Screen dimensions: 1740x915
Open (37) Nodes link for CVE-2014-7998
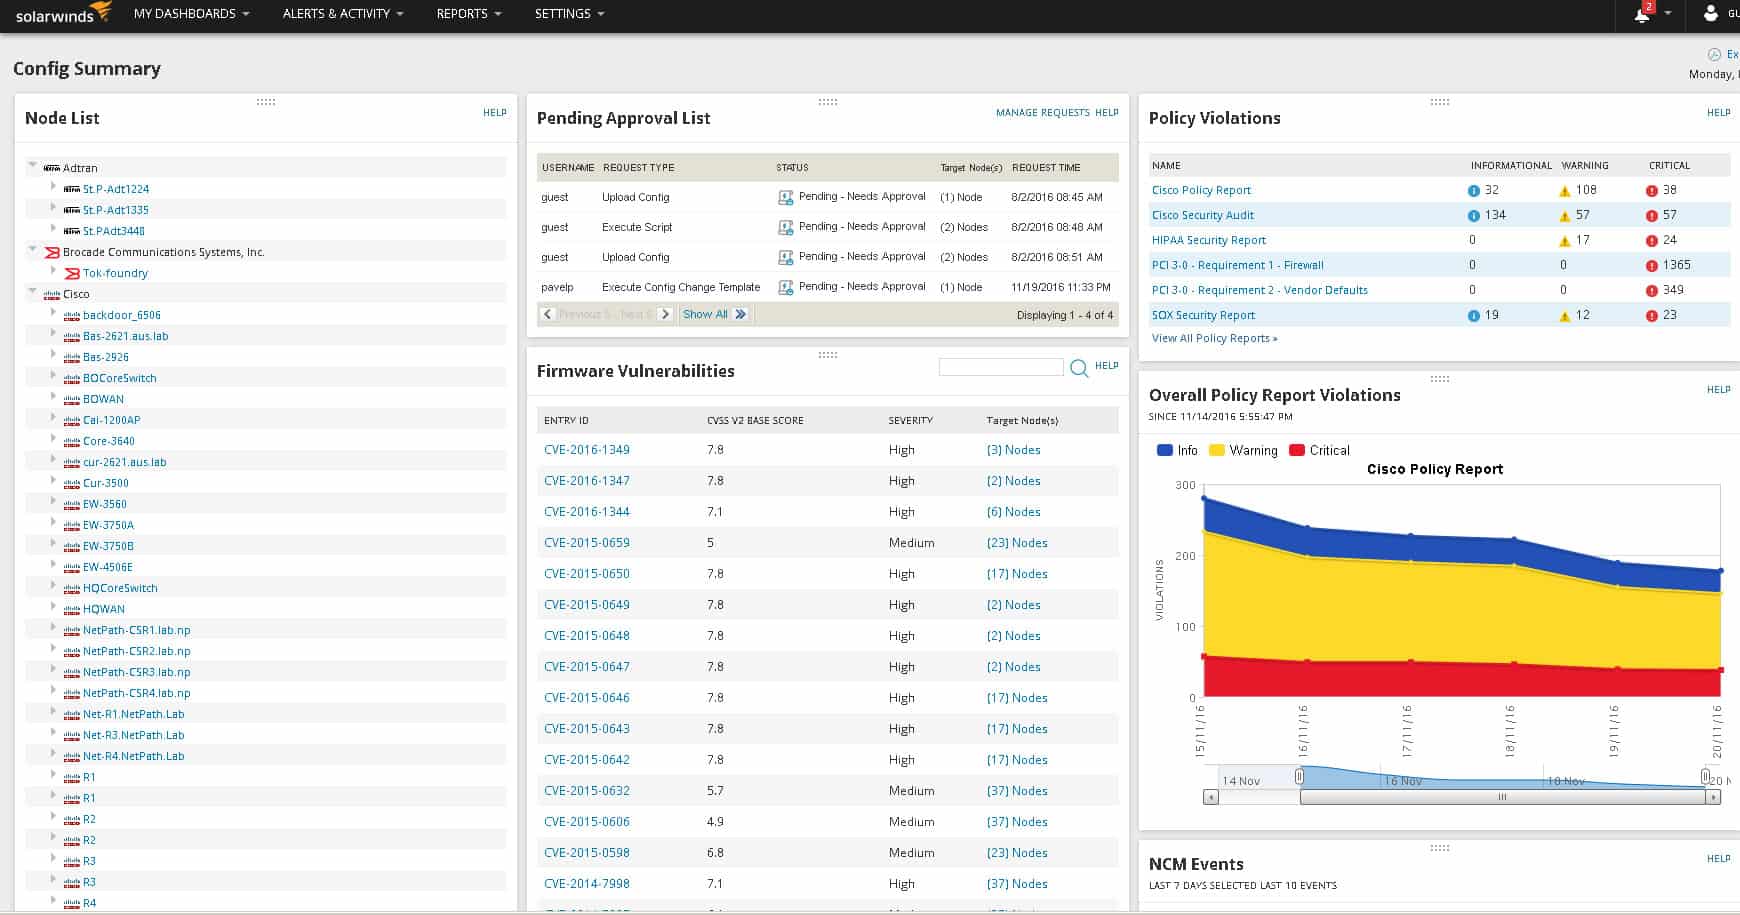pos(1017,884)
